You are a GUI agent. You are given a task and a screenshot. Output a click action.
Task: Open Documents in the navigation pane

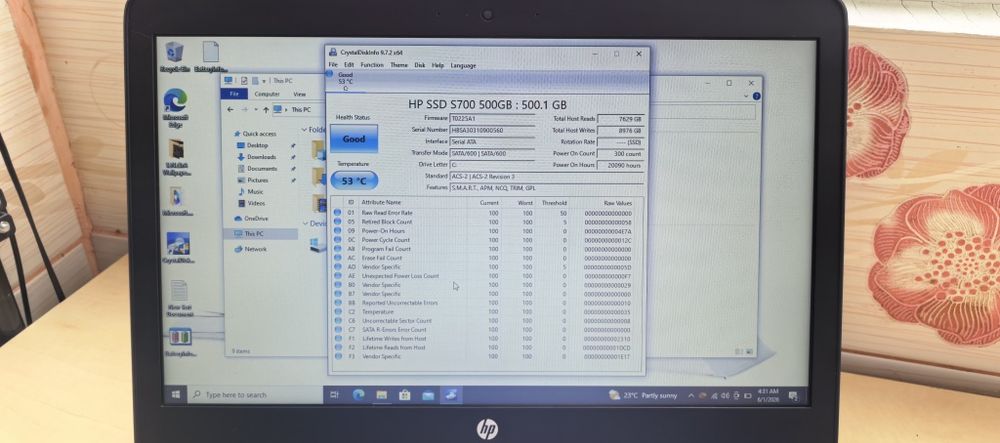tap(258, 168)
